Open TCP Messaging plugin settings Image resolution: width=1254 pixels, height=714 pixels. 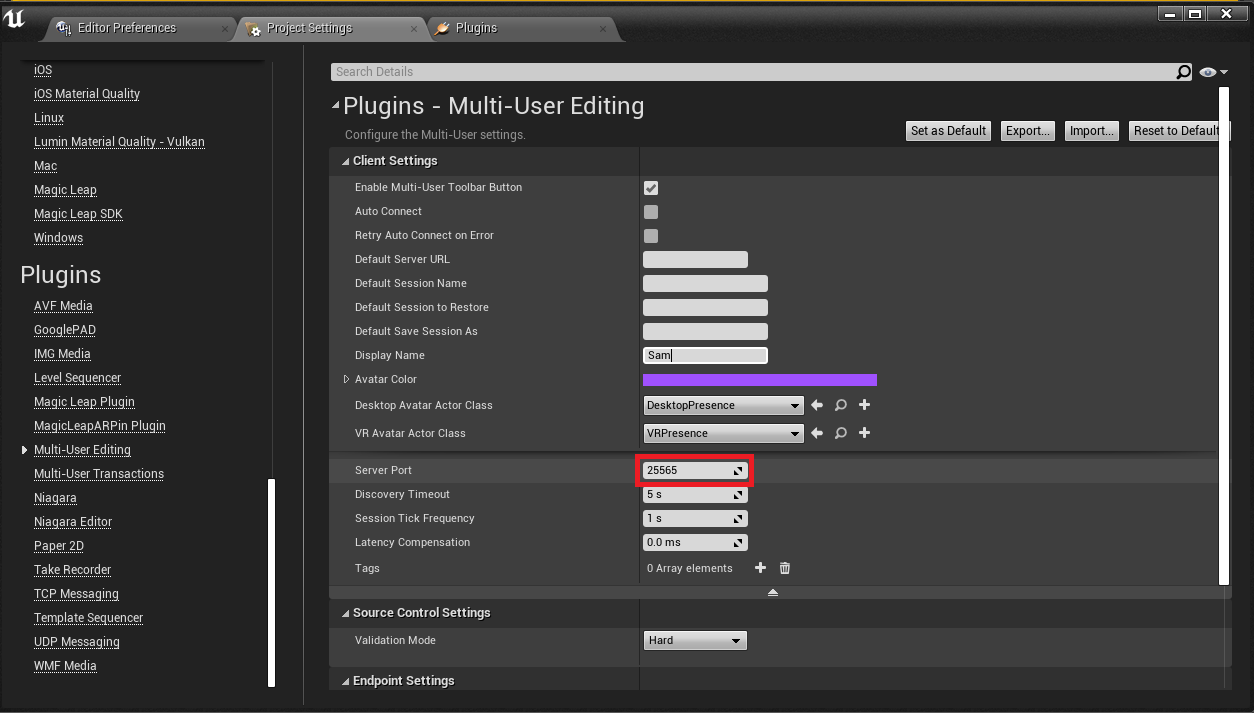coord(76,594)
